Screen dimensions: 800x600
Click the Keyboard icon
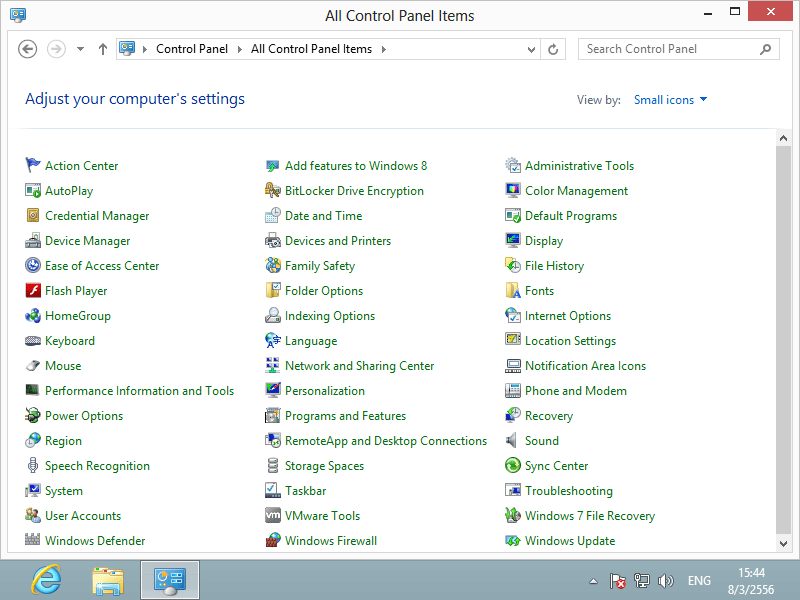tap(33, 340)
